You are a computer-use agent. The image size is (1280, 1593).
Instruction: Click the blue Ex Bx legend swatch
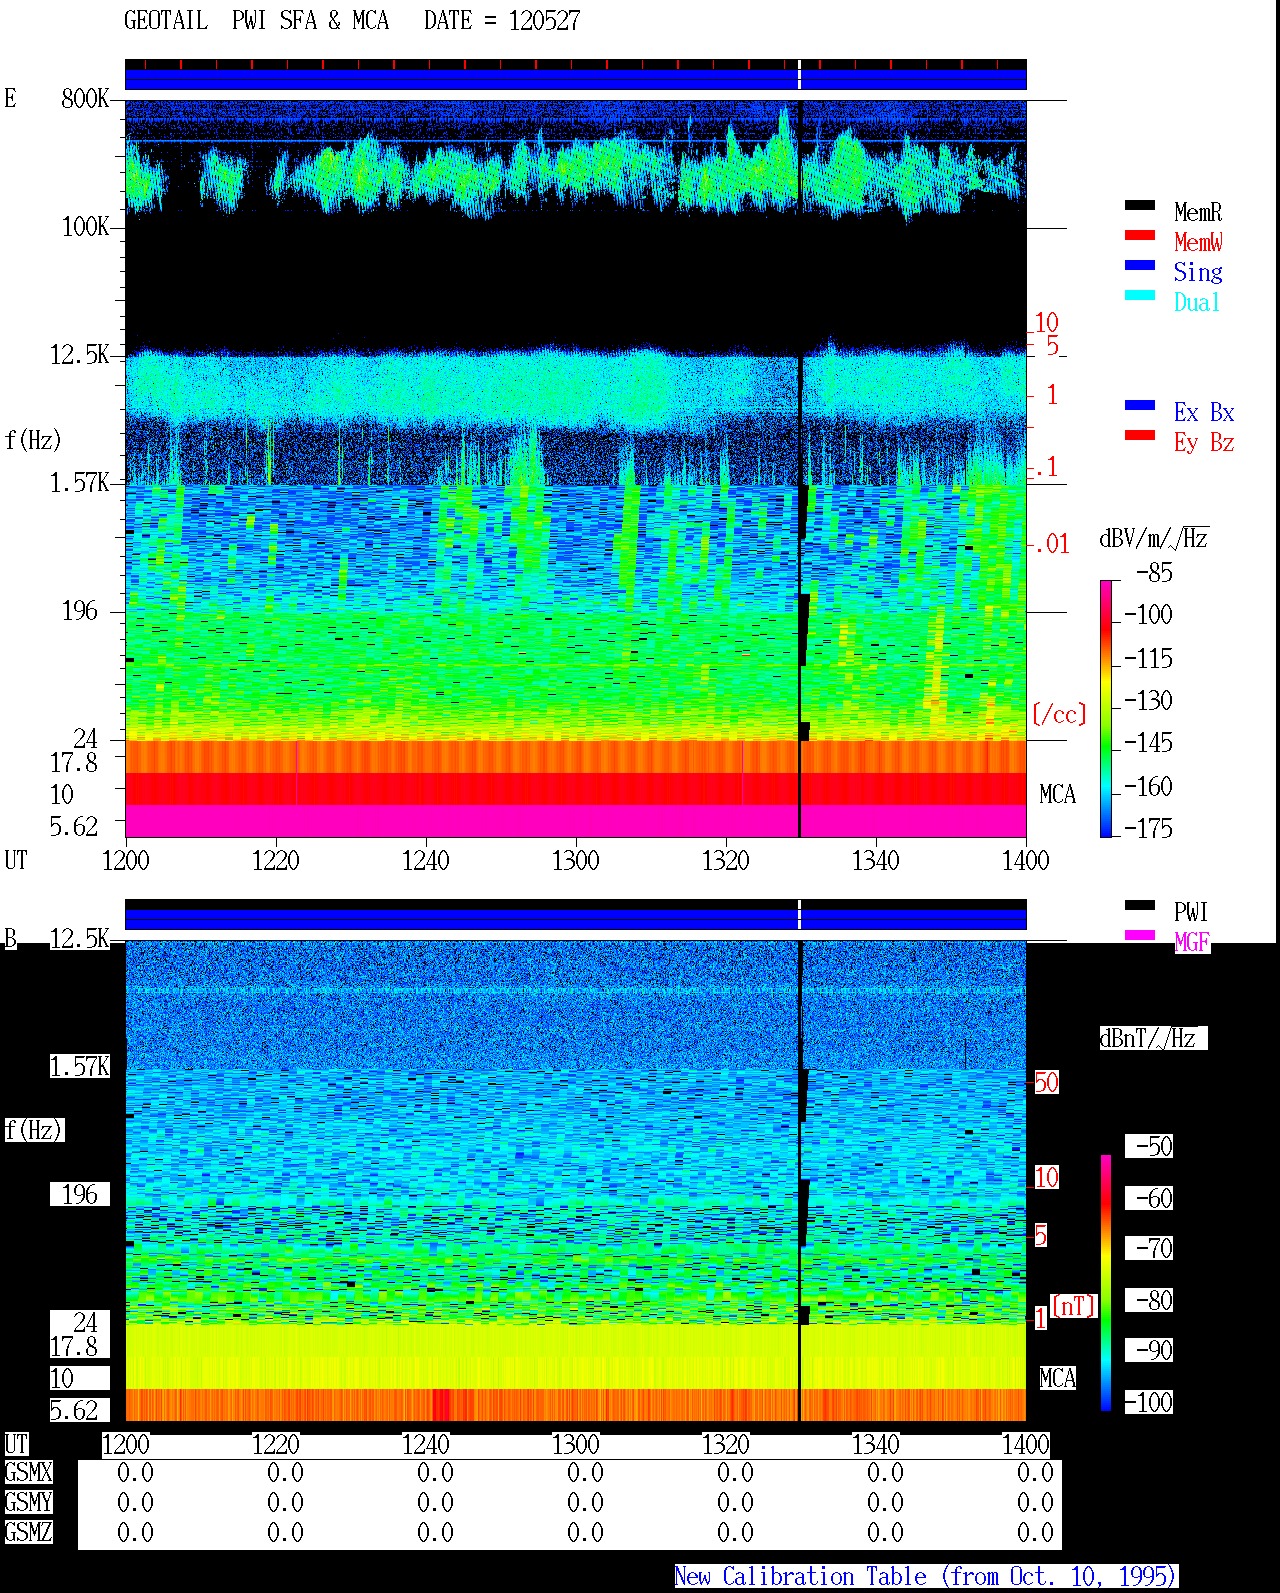(1139, 405)
